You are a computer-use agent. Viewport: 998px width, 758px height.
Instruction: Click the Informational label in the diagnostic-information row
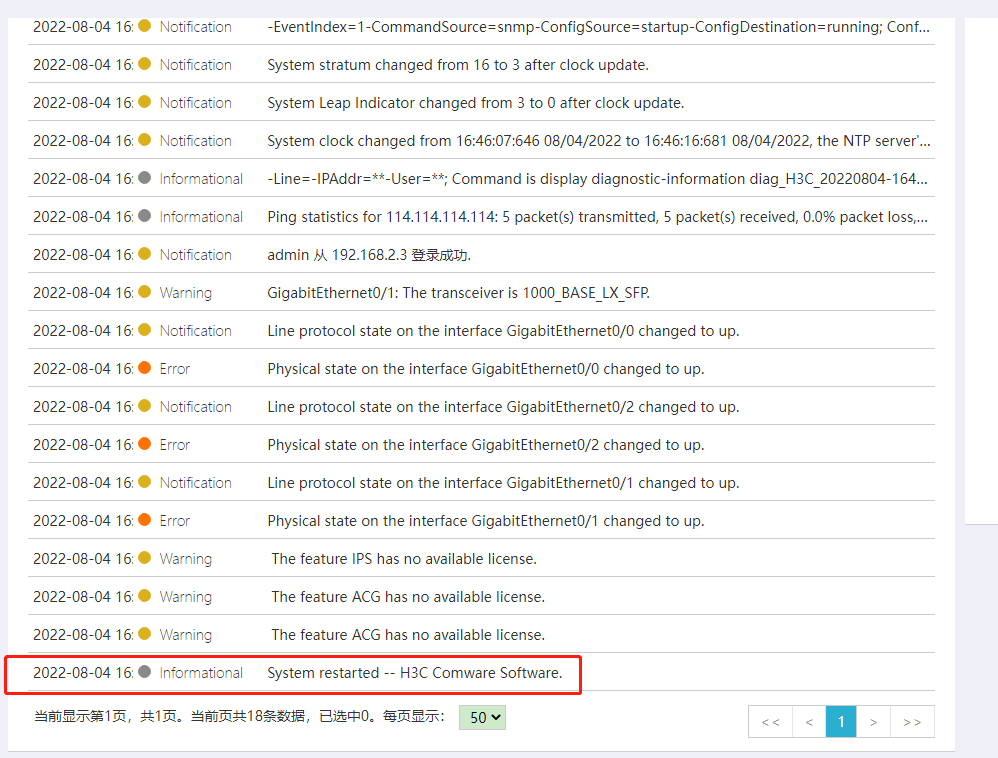[x=201, y=179]
